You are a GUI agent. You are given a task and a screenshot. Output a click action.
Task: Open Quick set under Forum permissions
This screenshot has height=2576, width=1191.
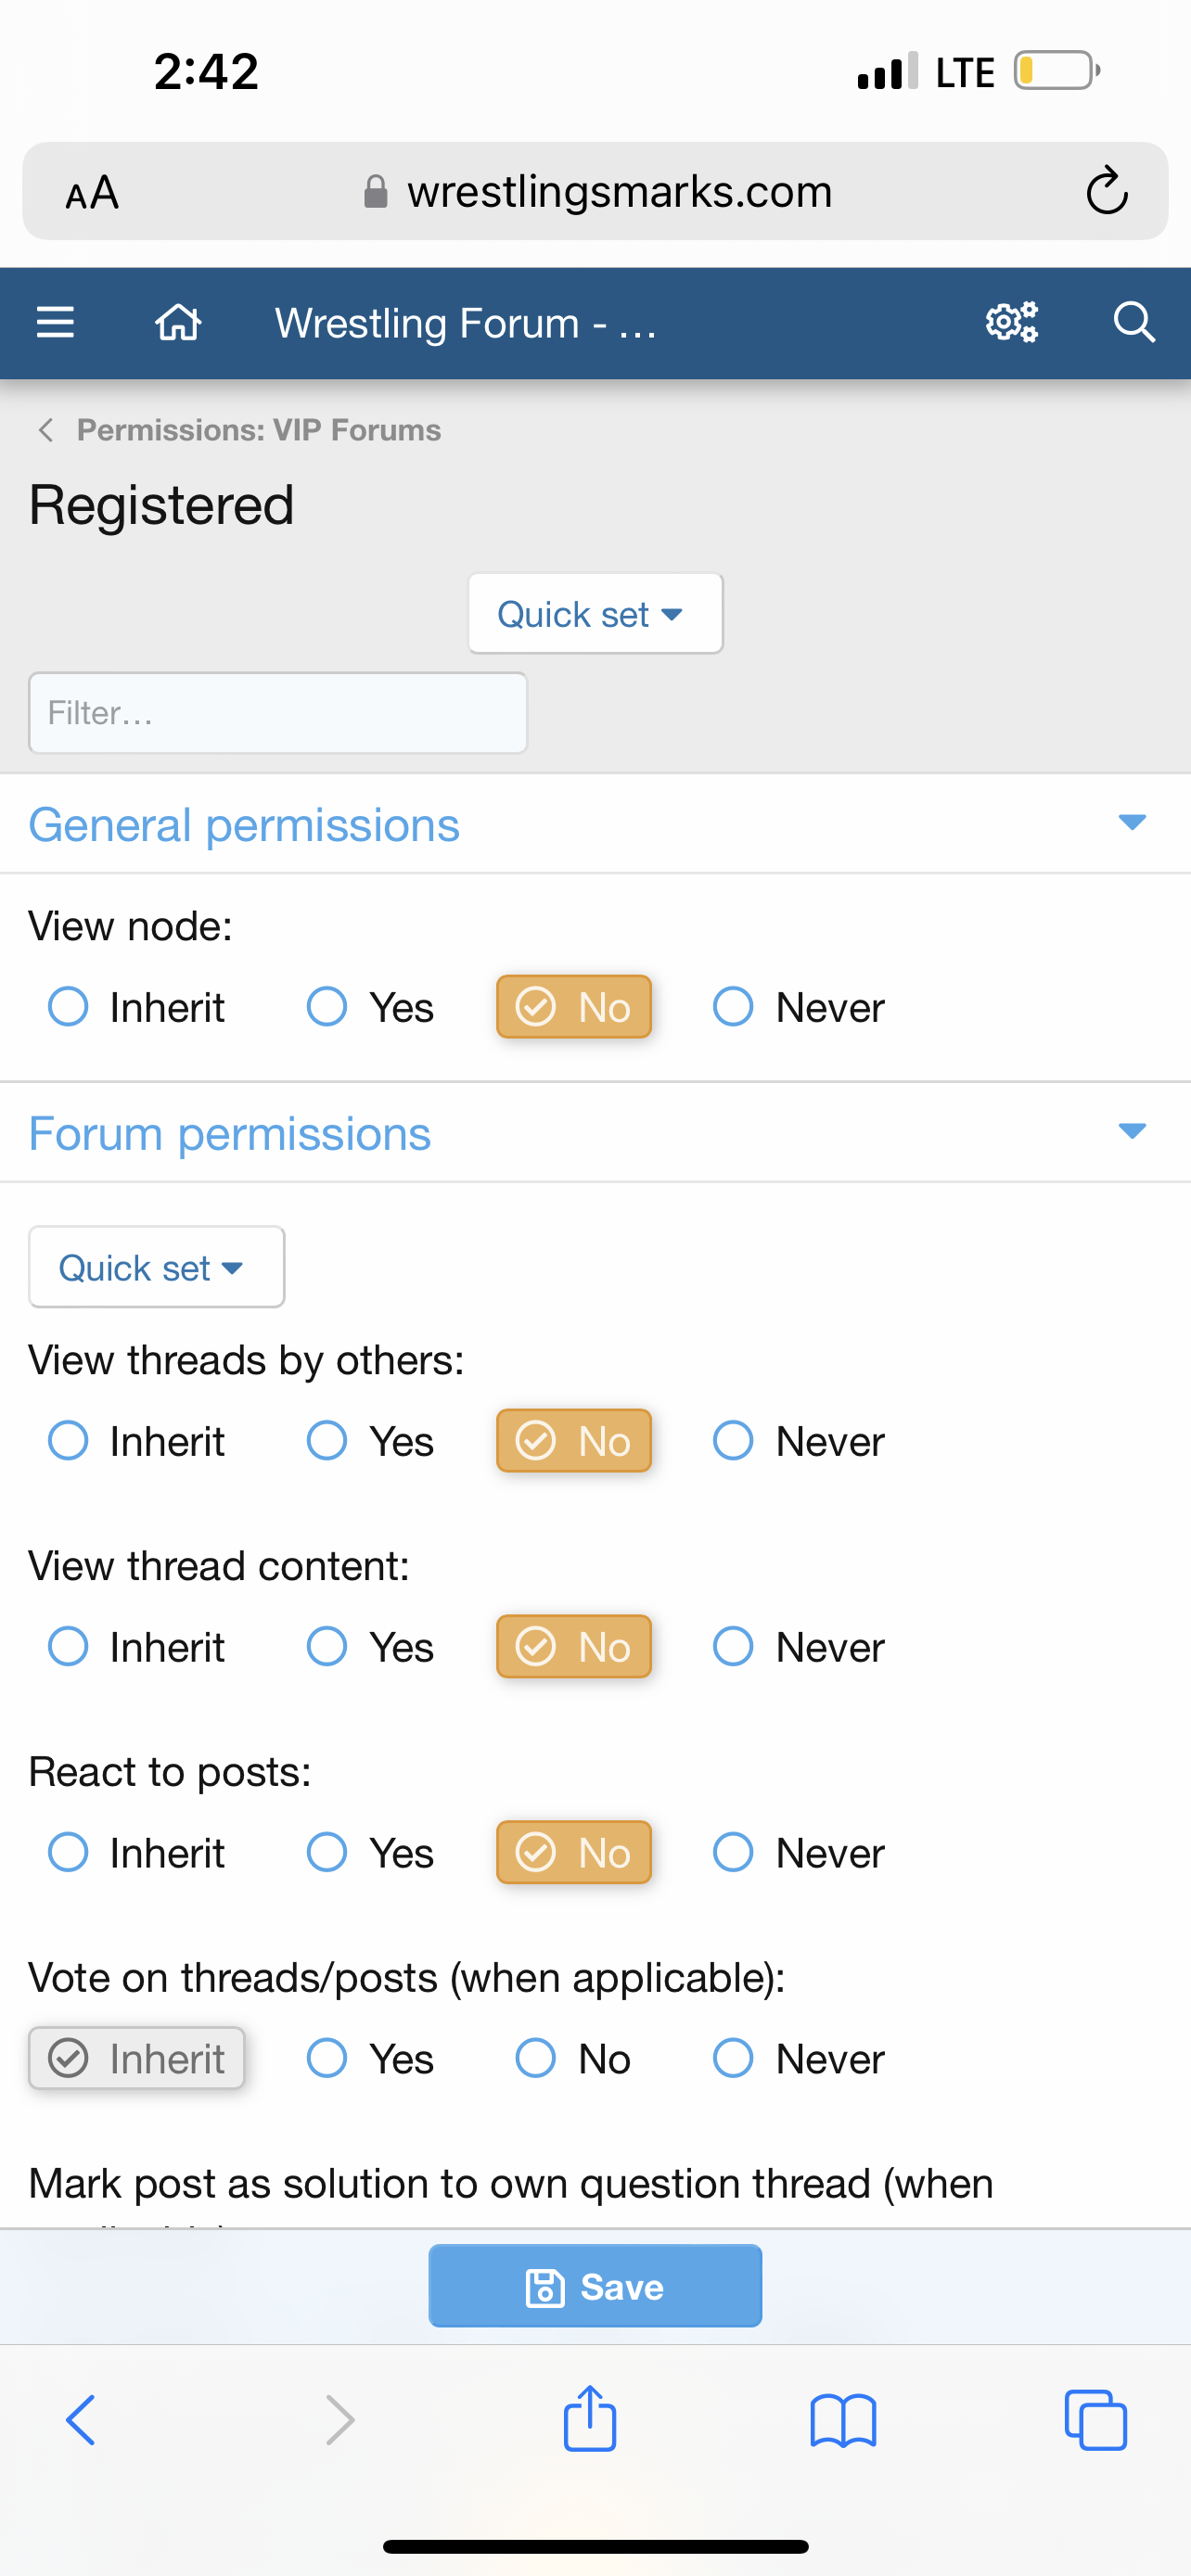point(156,1267)
